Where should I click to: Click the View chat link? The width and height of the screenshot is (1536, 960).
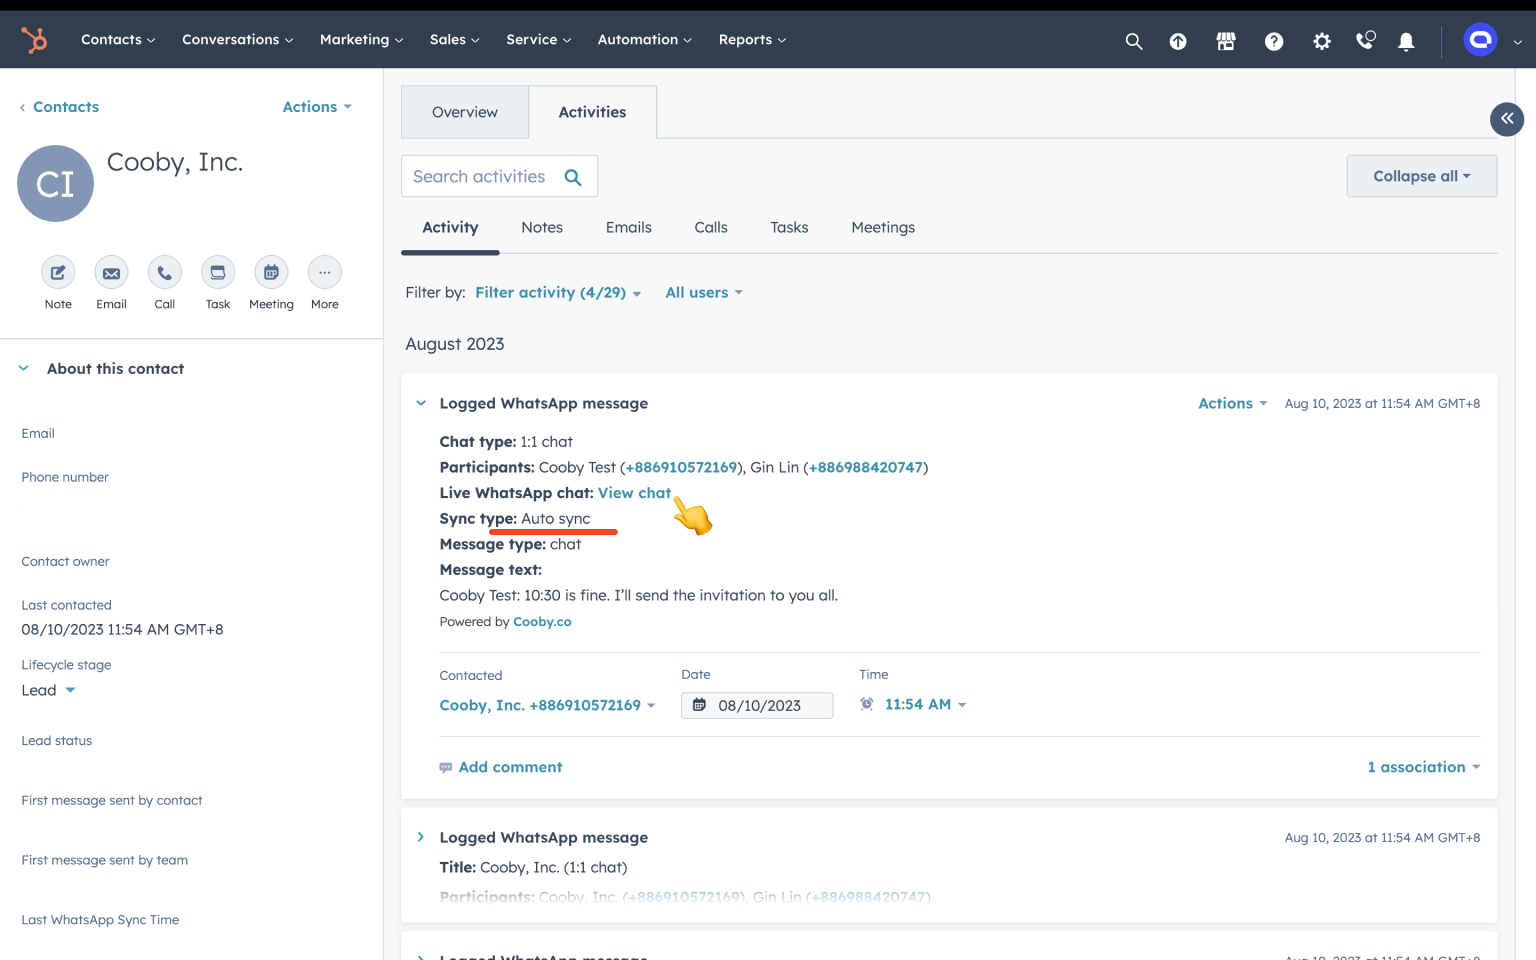pos(634,494)
